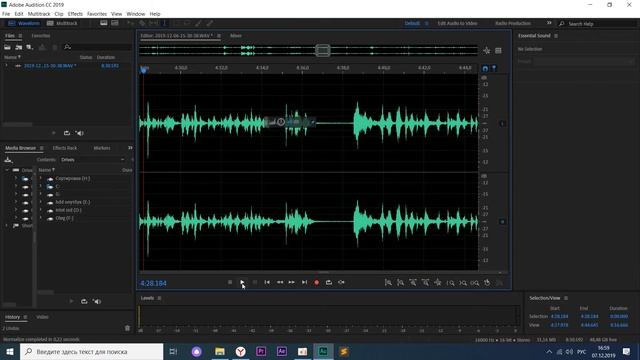Click the History trash delete icon

(127, 328)
